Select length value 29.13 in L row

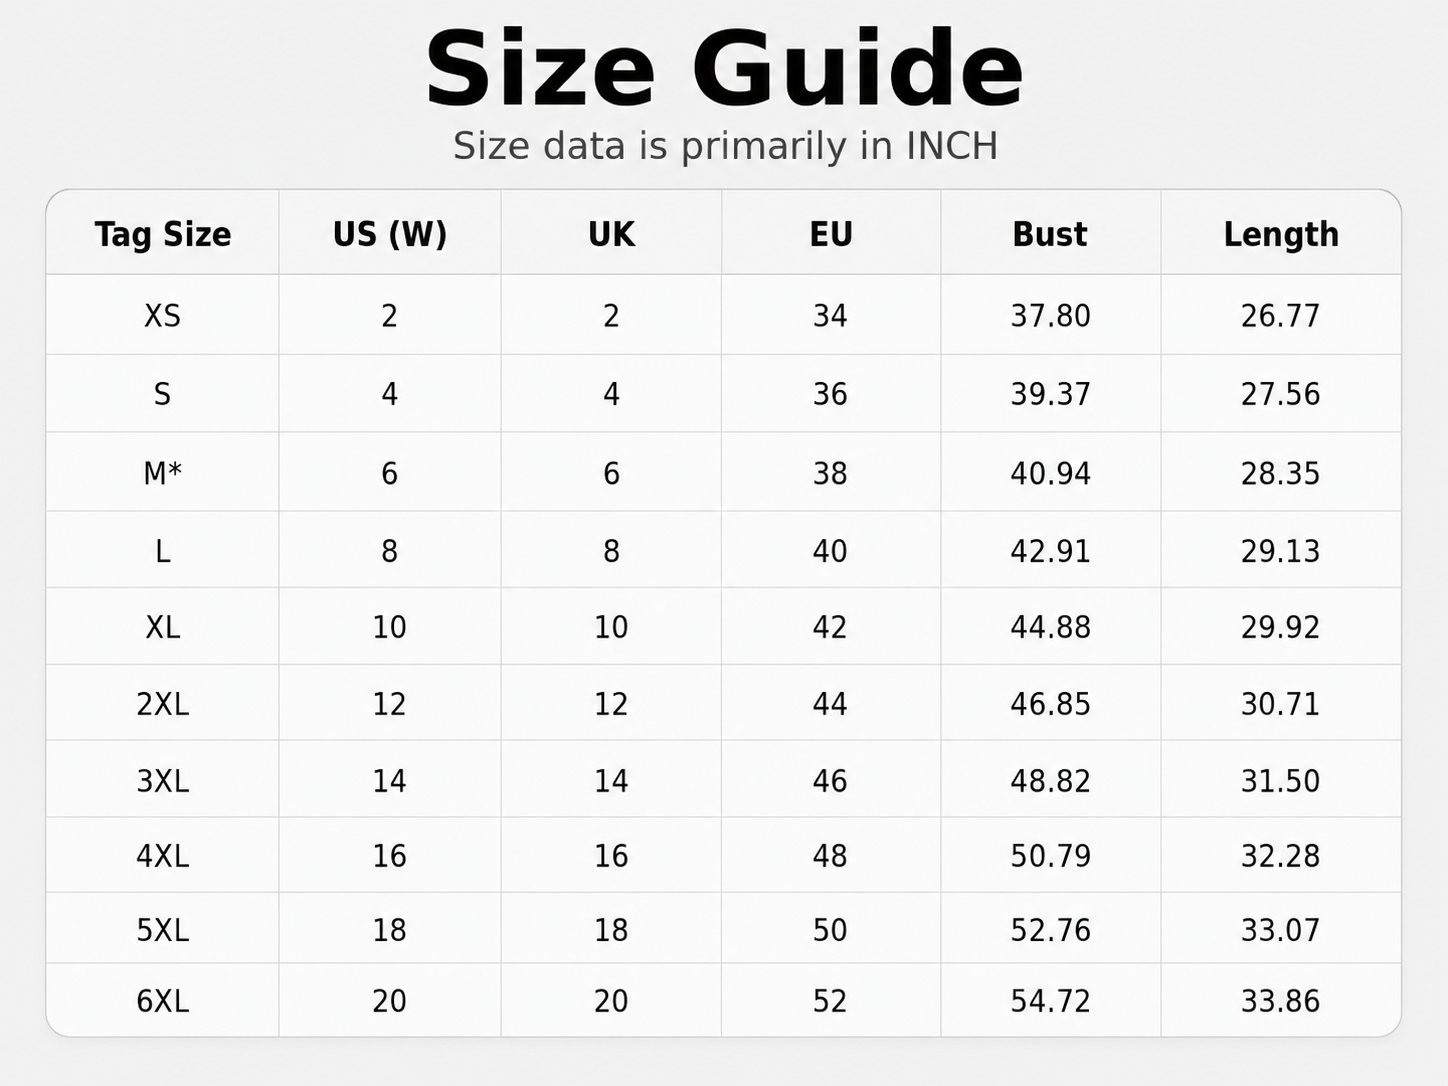[1281, 551]
